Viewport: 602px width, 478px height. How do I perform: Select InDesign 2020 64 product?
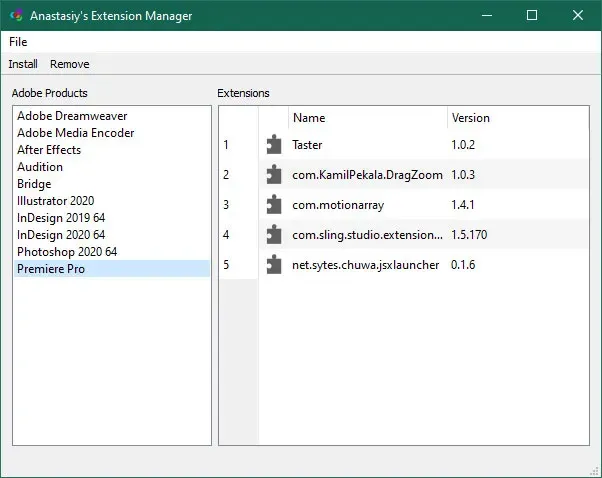(x=111, y=235)
